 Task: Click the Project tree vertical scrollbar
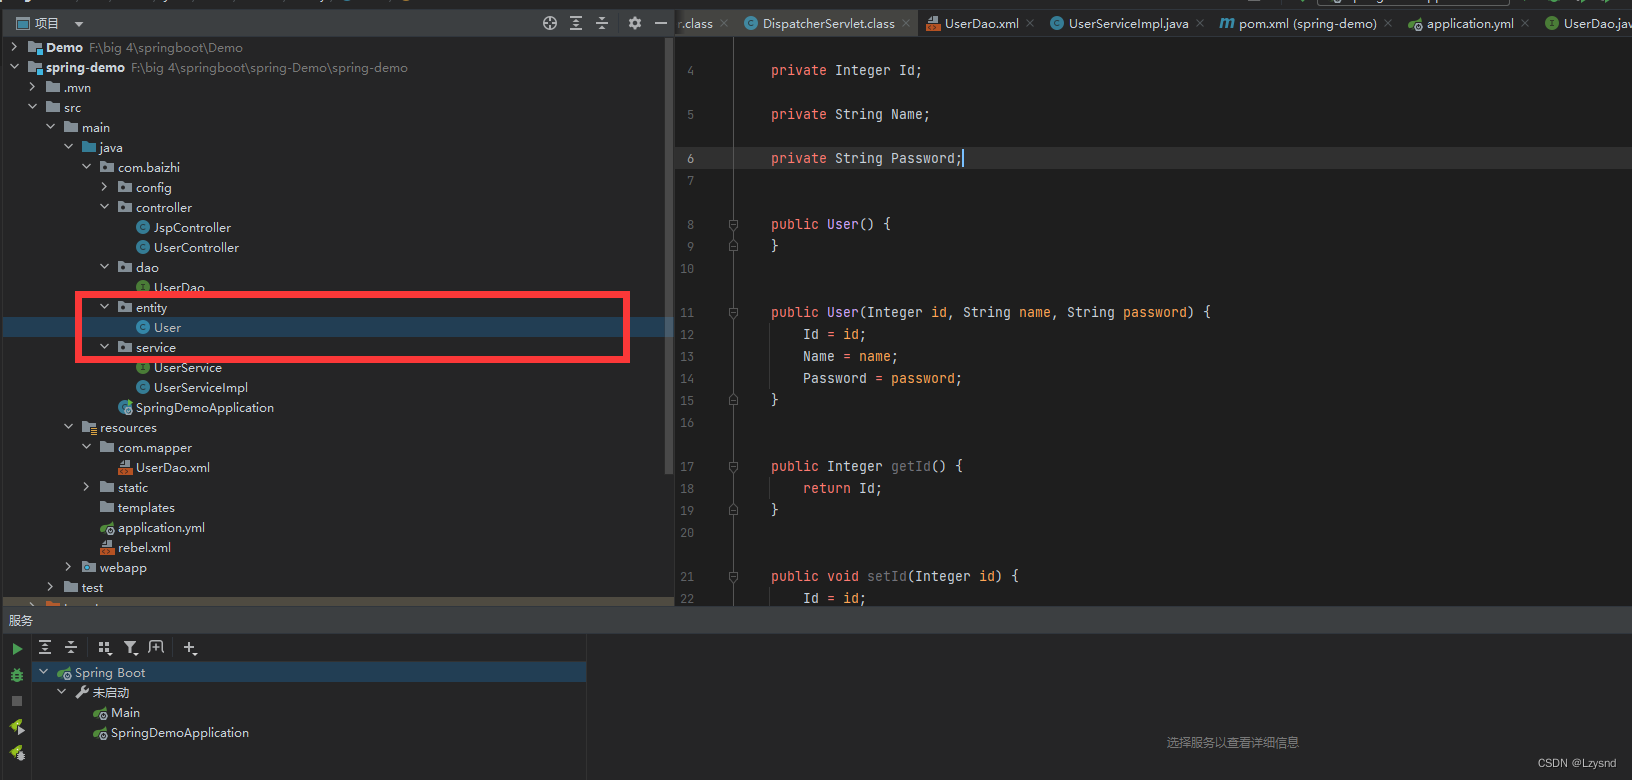point(668,255)
